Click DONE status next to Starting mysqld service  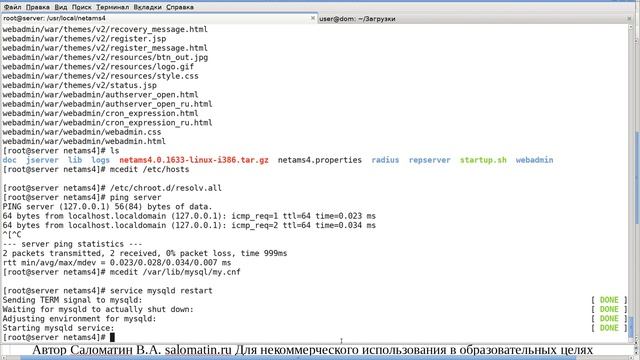609,329
